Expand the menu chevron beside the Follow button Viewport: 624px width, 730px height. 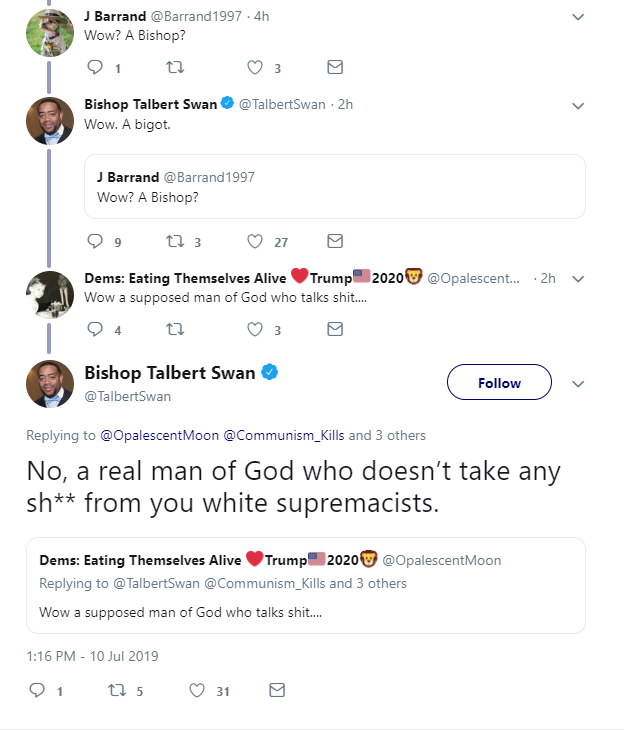coord(578,384)
